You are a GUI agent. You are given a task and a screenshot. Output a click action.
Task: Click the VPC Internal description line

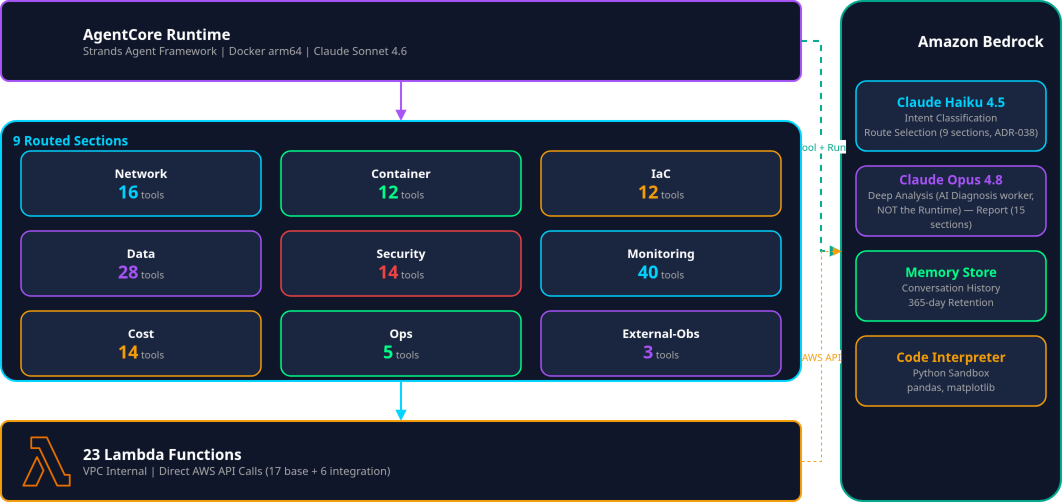click(x=237, y=471)
